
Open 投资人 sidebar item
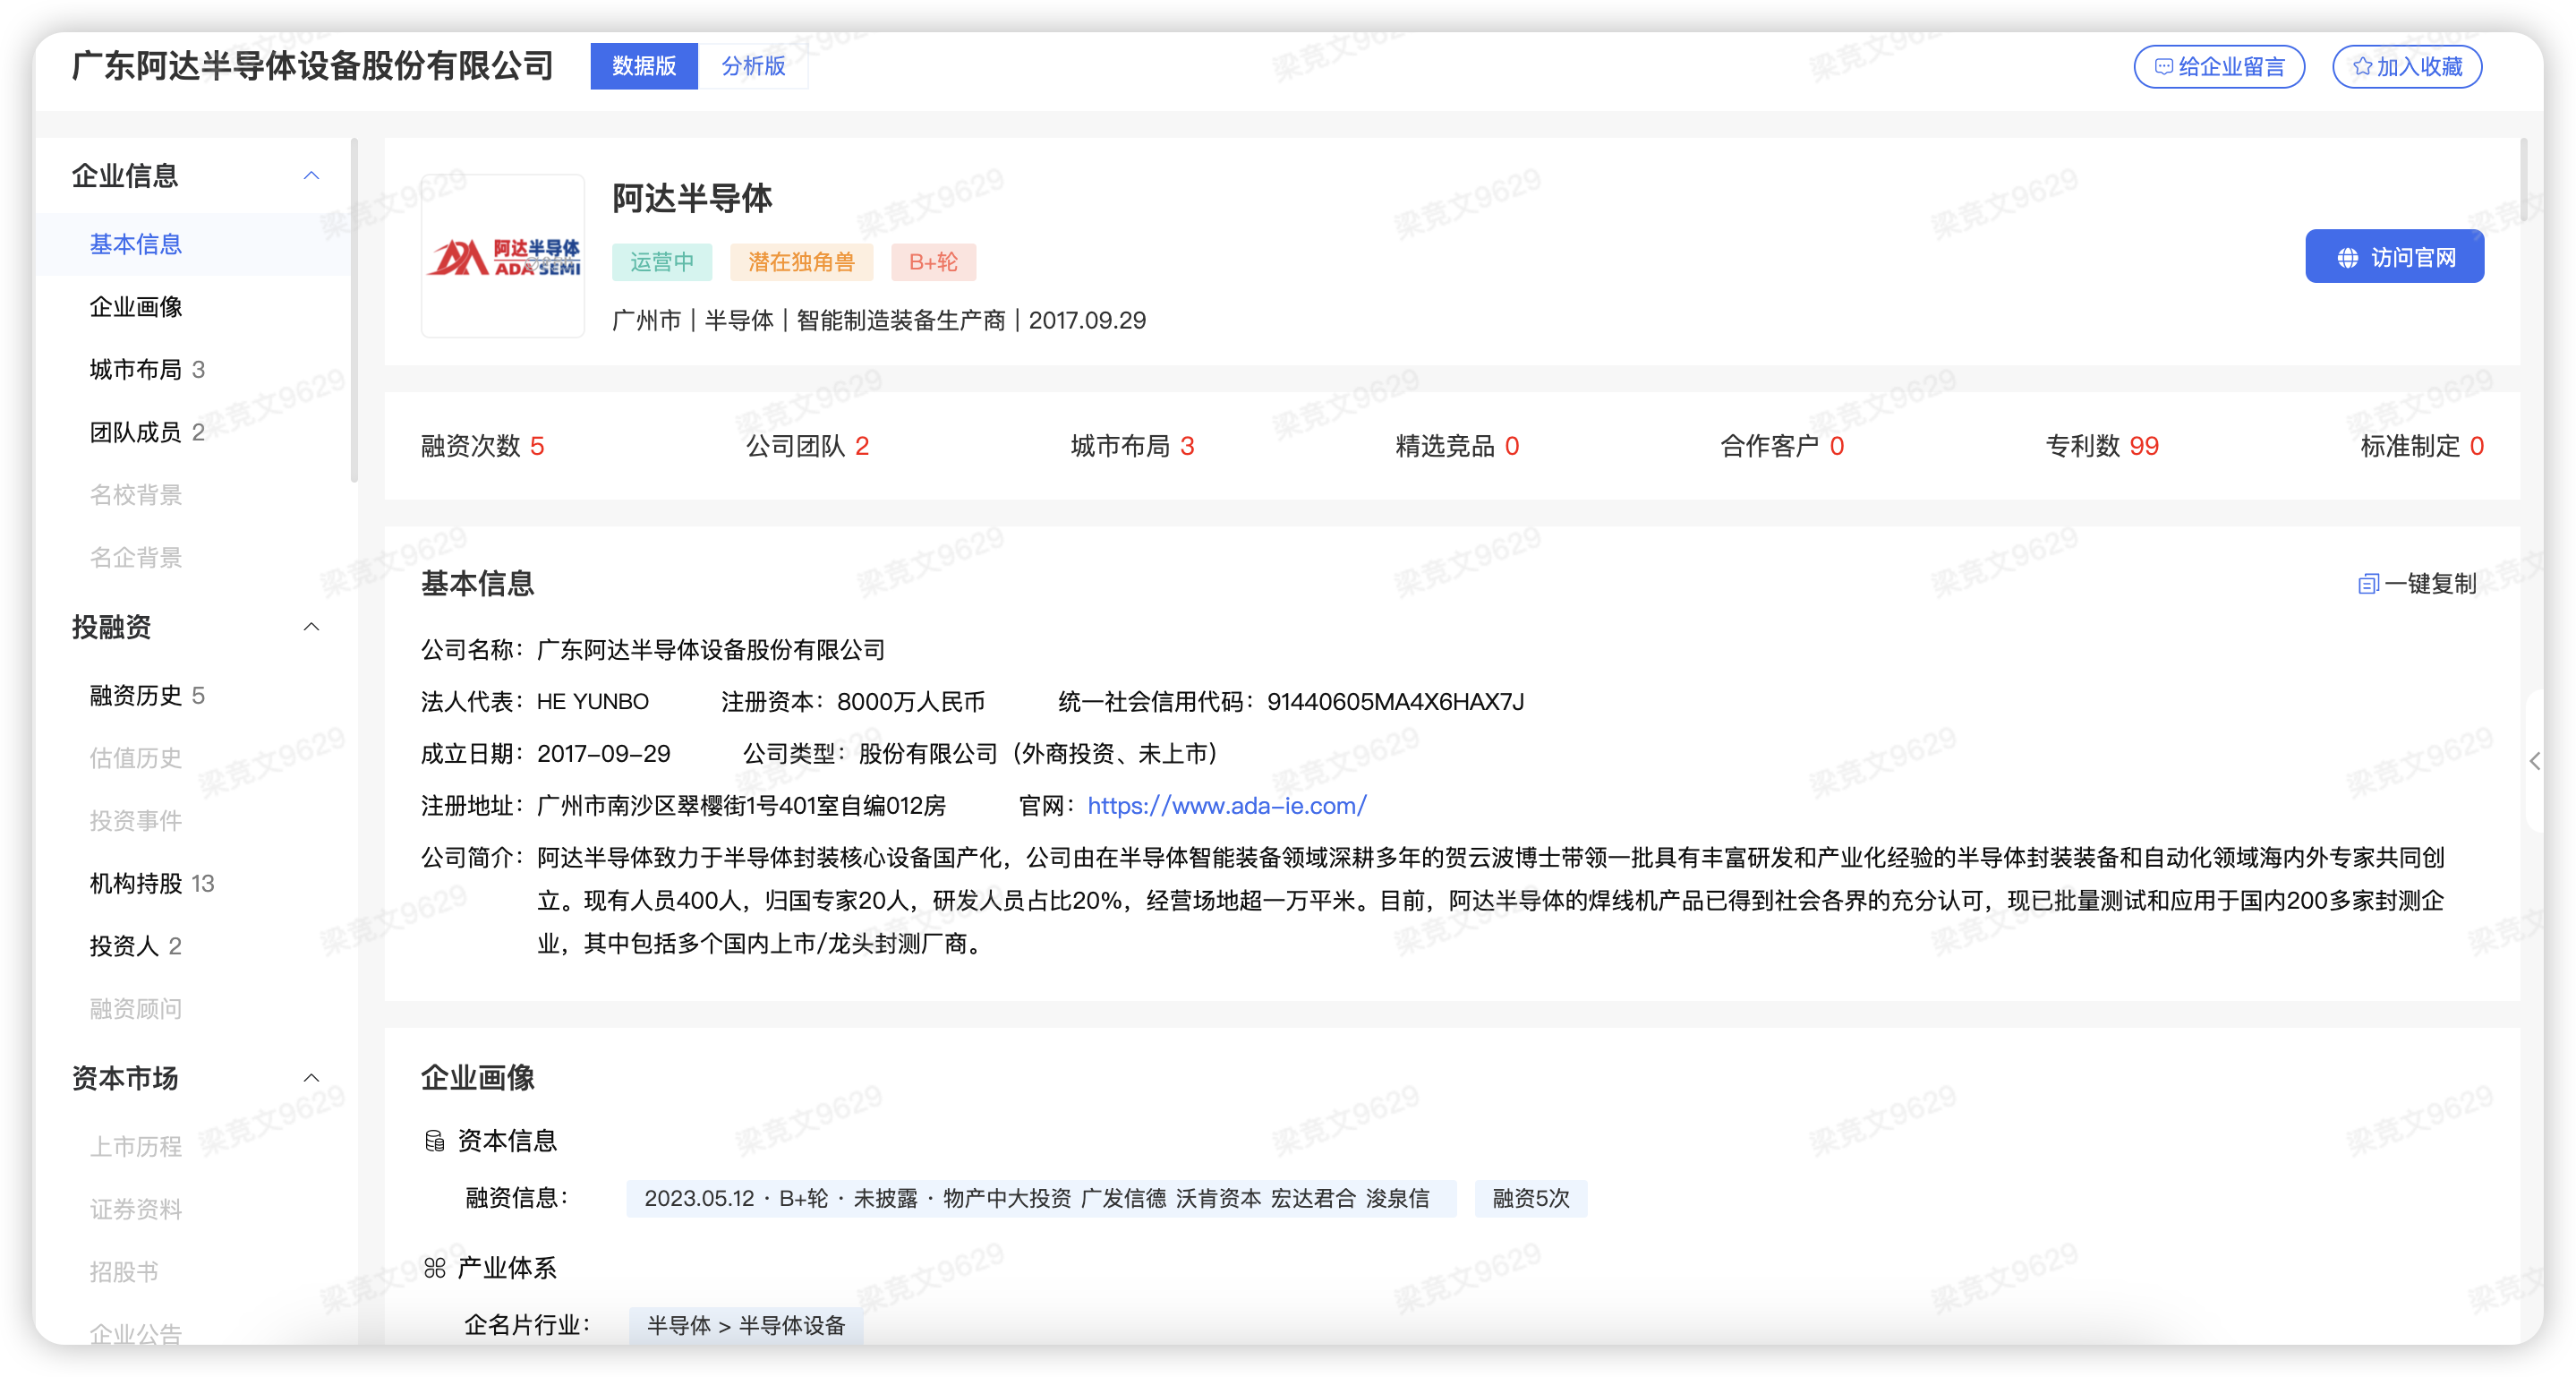point(135,946)
